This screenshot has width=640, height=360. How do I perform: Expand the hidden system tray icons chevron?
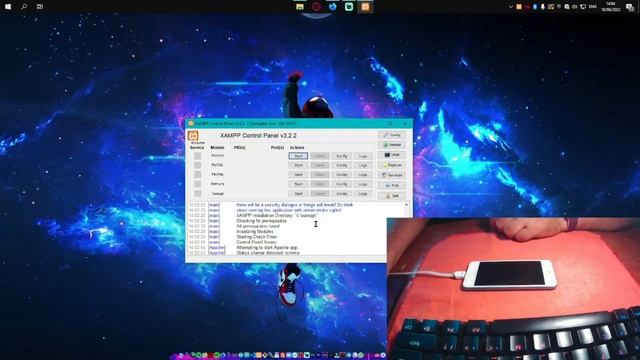(x=510, y=7)
